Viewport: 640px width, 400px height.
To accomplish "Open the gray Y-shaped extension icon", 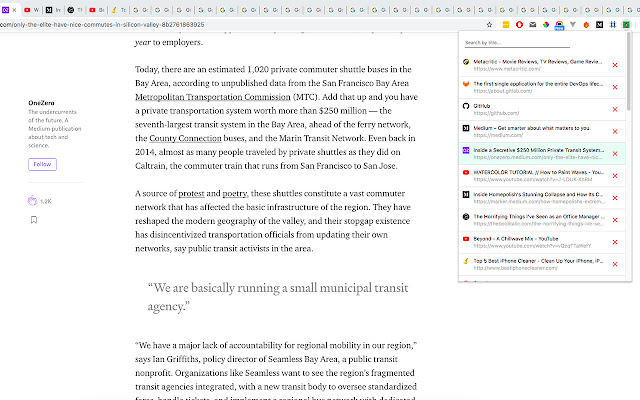I will (573, 25).
